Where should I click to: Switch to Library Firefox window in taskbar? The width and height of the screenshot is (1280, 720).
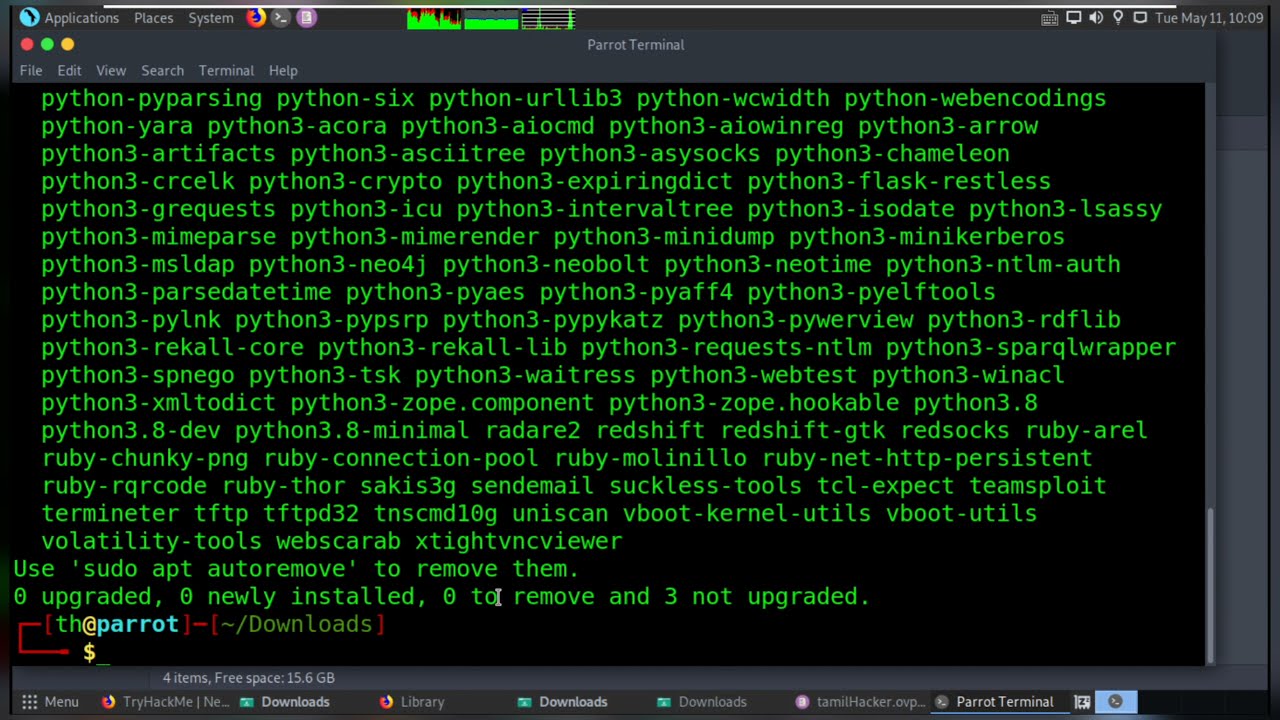(x=412, y=702)
